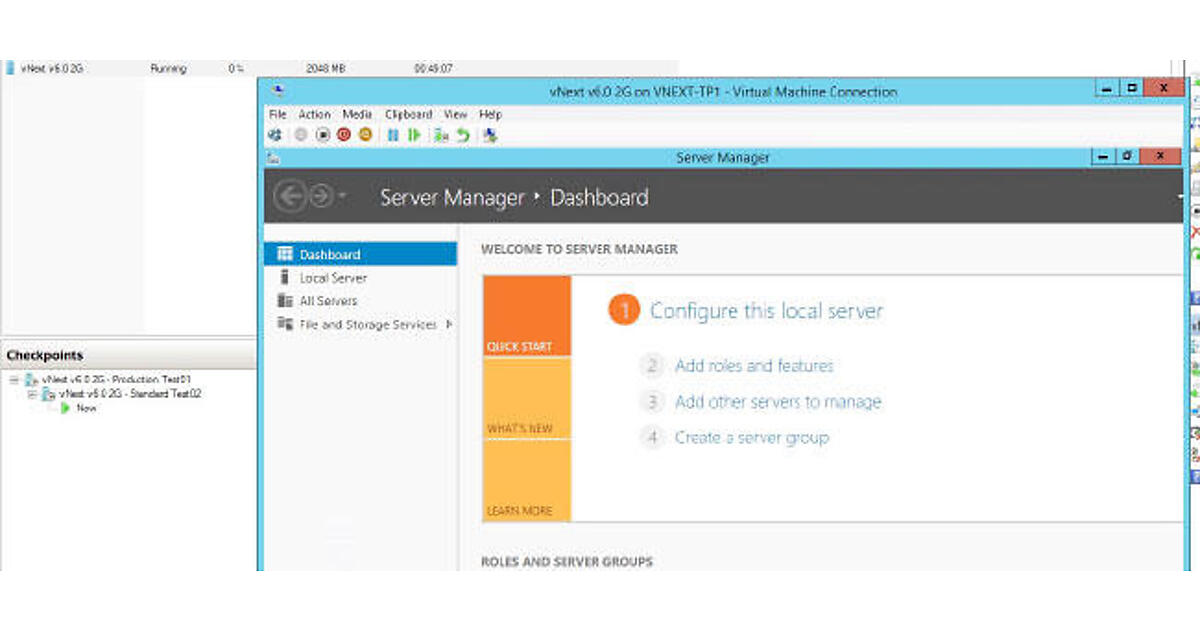Reset the virtual machine with green icon
Screen dimensions: 1200x630
[x=414, y=135]
